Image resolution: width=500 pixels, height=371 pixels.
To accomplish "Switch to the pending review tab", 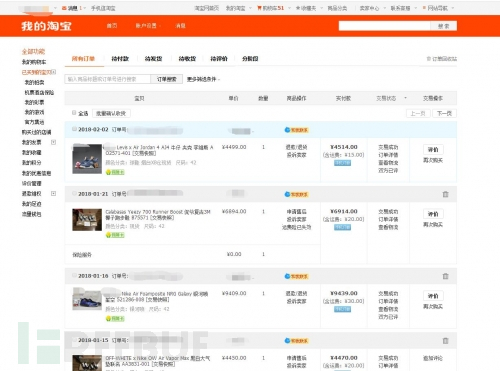I will [219, 59].
